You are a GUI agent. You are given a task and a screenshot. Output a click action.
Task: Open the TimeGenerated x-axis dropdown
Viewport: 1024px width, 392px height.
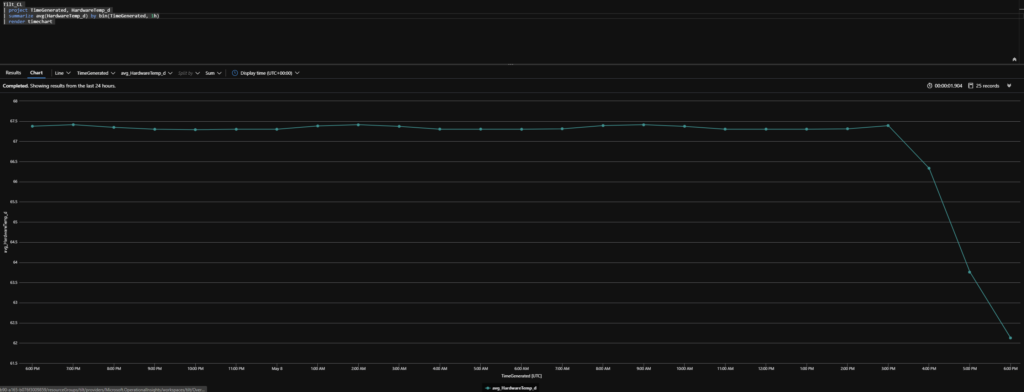[96, 73]
